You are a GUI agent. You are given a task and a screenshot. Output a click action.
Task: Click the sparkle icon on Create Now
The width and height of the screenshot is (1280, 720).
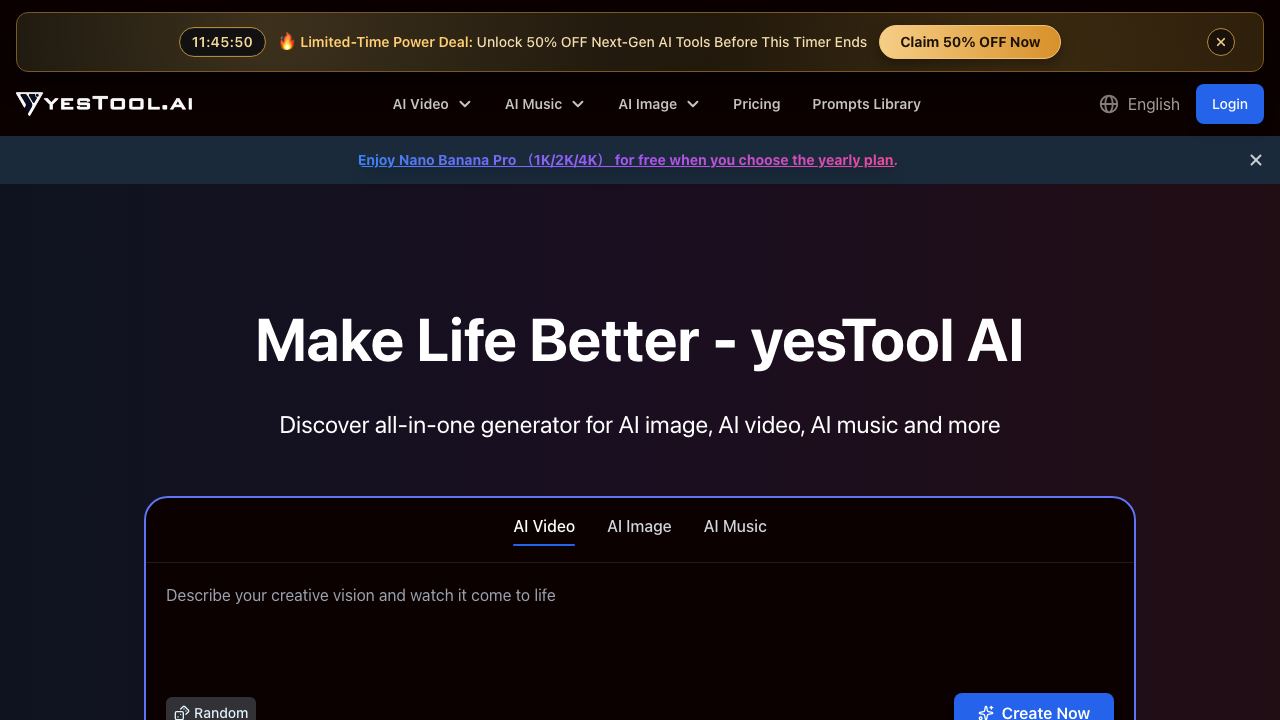[x=986, y=713]
